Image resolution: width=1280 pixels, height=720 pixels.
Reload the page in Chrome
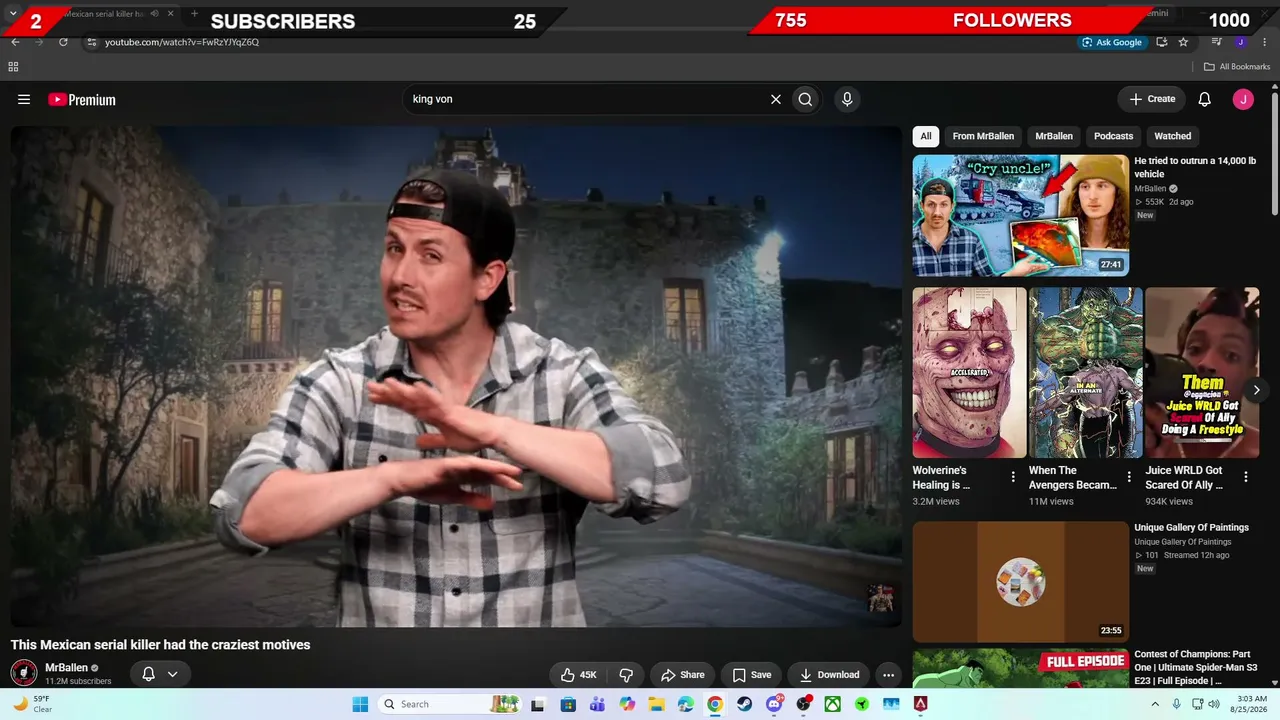point(63,42)
